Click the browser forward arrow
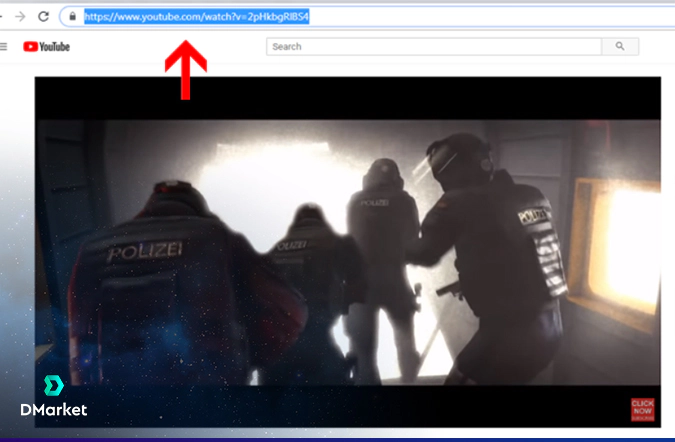Image resolution: width=675 pixels, height=442 pixels. [x=20, y=16]
